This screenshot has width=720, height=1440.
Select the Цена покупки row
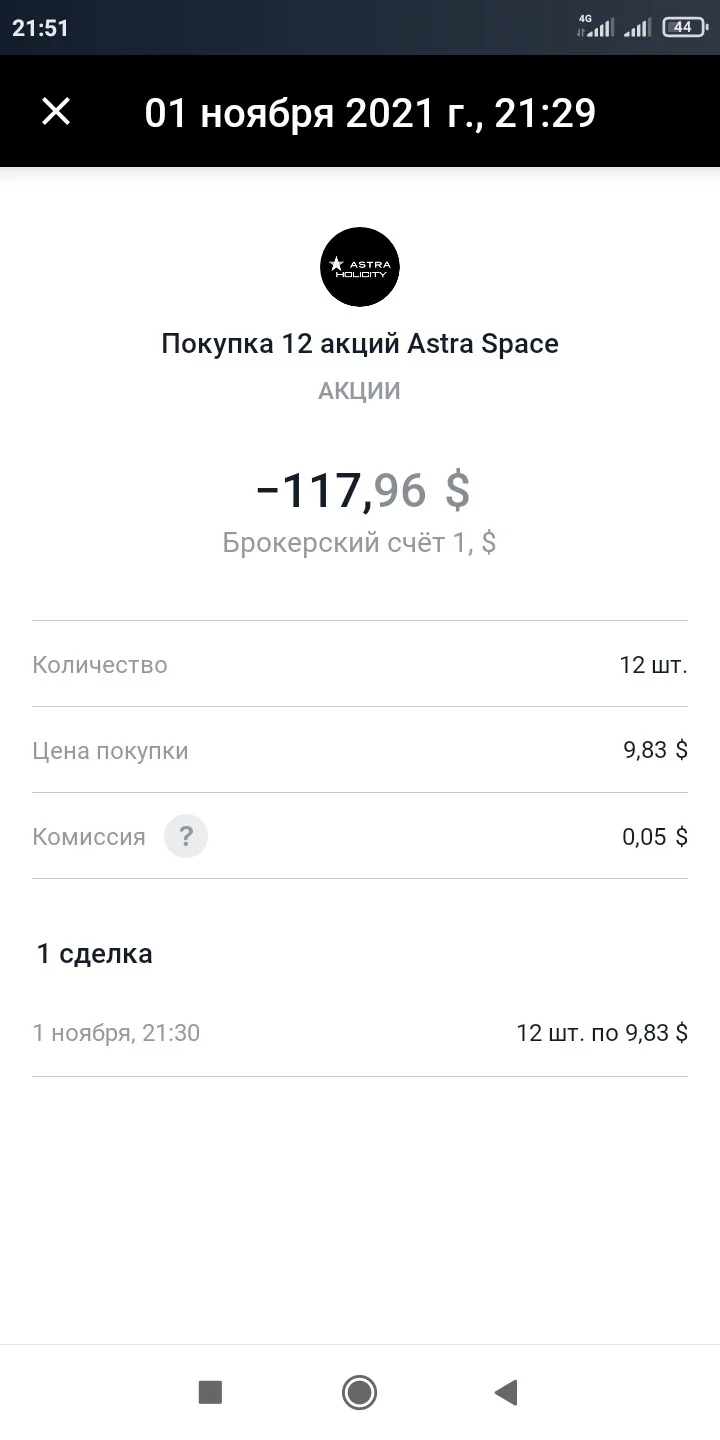[360, 750]
